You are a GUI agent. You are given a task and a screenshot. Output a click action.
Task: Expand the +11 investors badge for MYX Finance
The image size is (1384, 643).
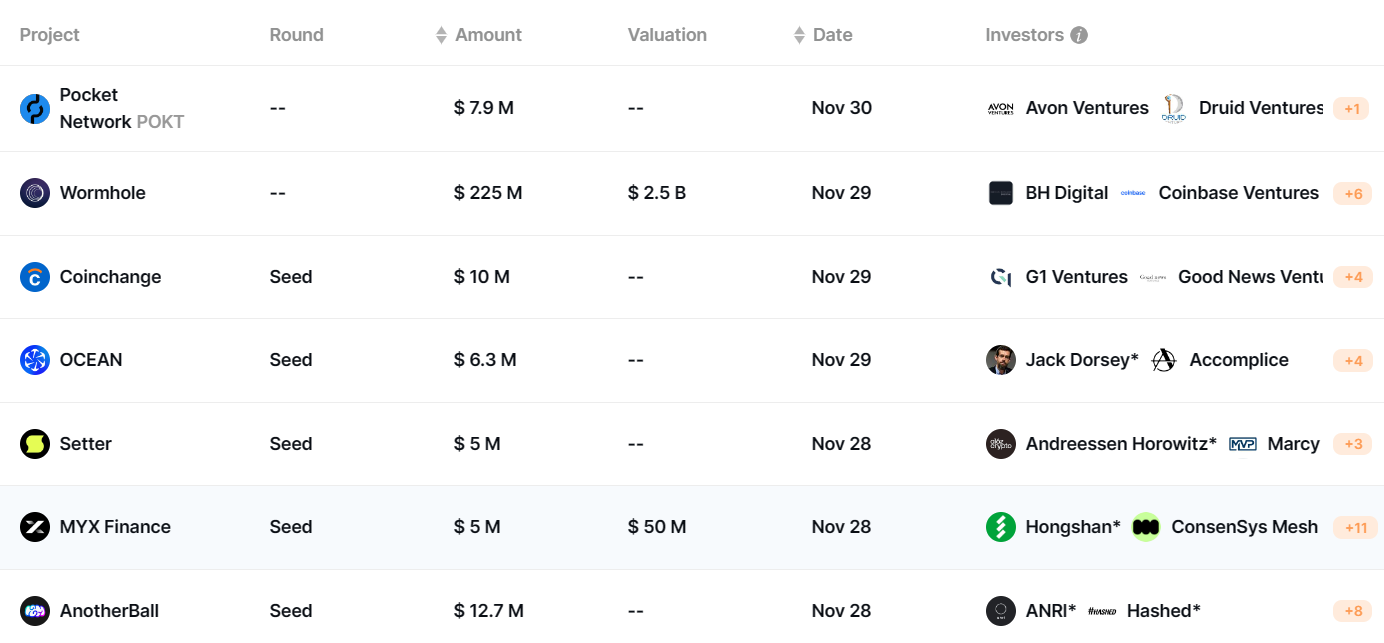[1355, 527]
